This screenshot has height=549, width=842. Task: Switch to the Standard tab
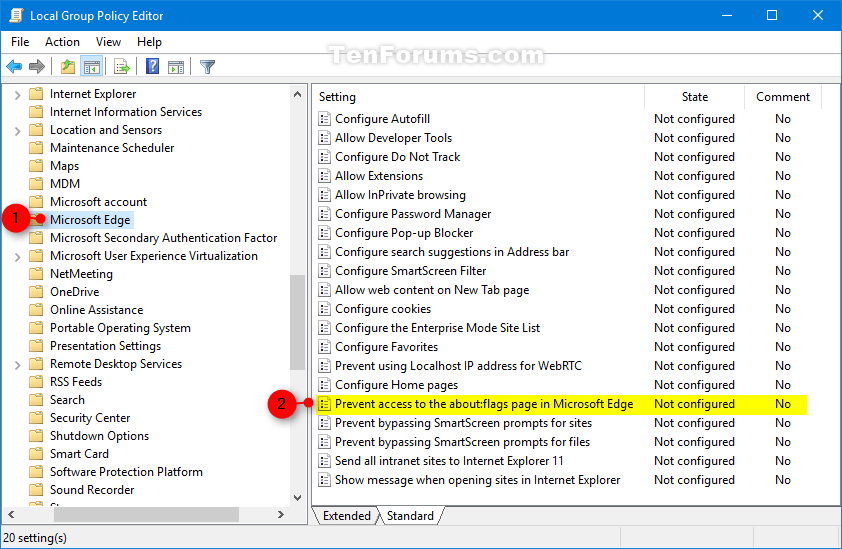(410, 516)
